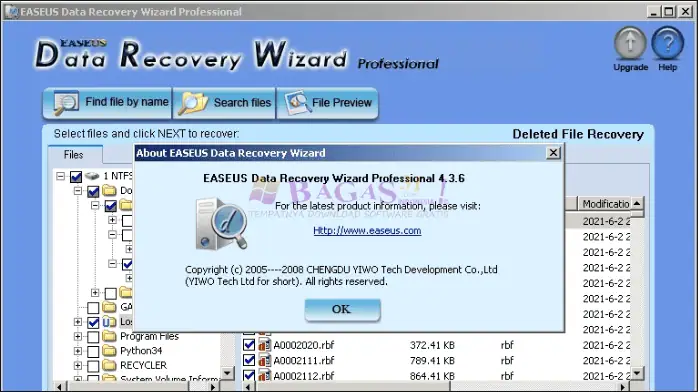Click the file list scrollbar down arrow
The width and height of the screenshot is (698, 392).
637,374
